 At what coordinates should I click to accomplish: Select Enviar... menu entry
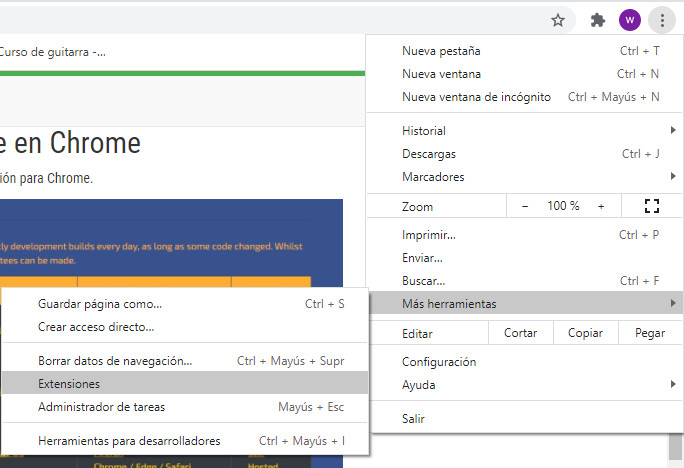[525, 258]
